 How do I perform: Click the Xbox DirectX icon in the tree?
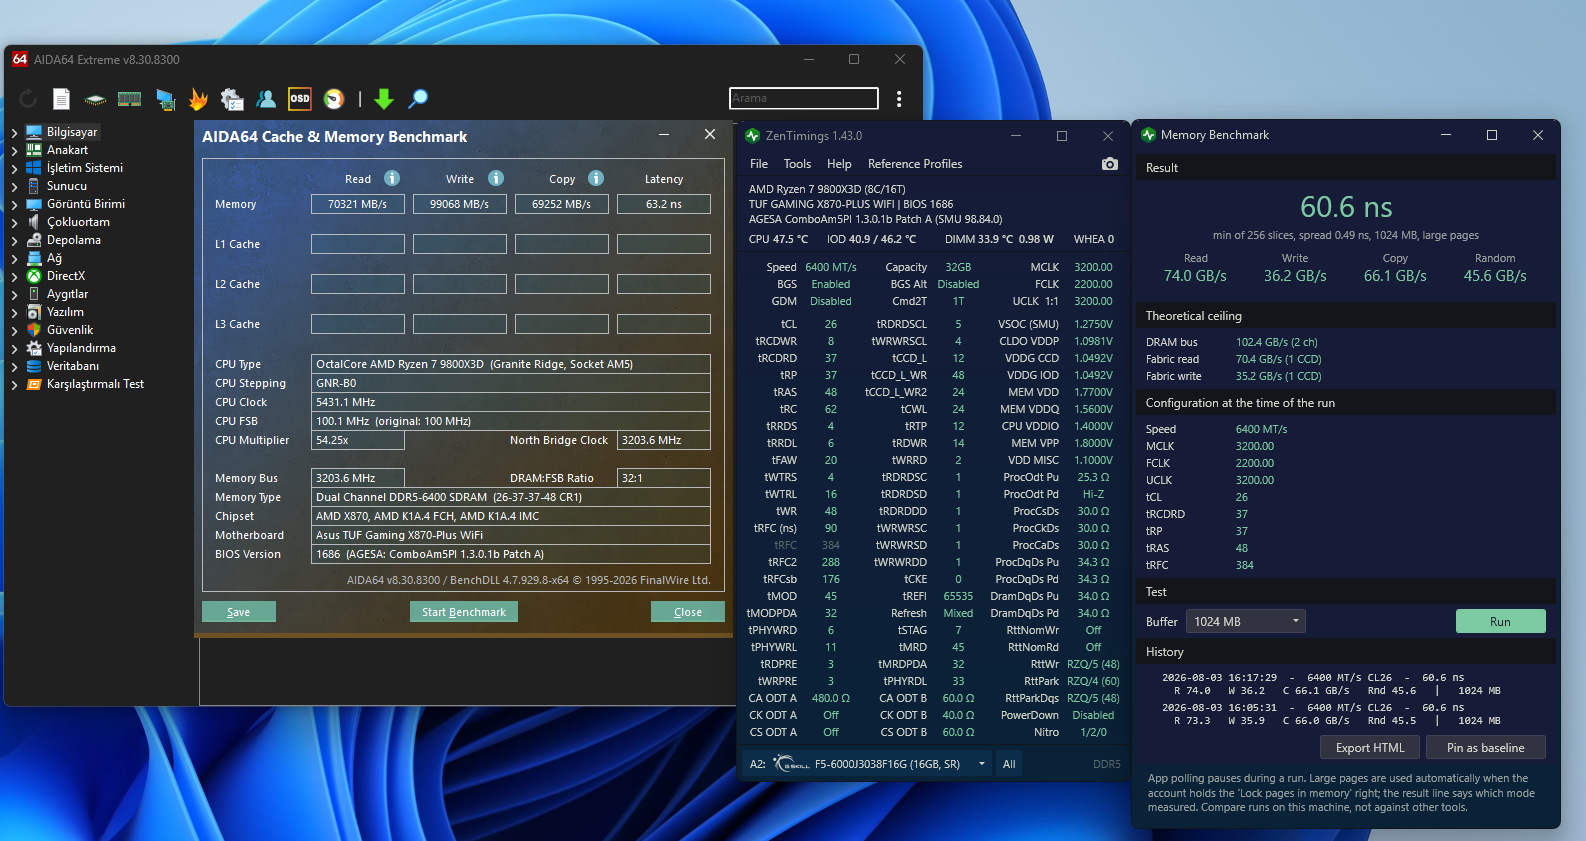tap(34, 276)
